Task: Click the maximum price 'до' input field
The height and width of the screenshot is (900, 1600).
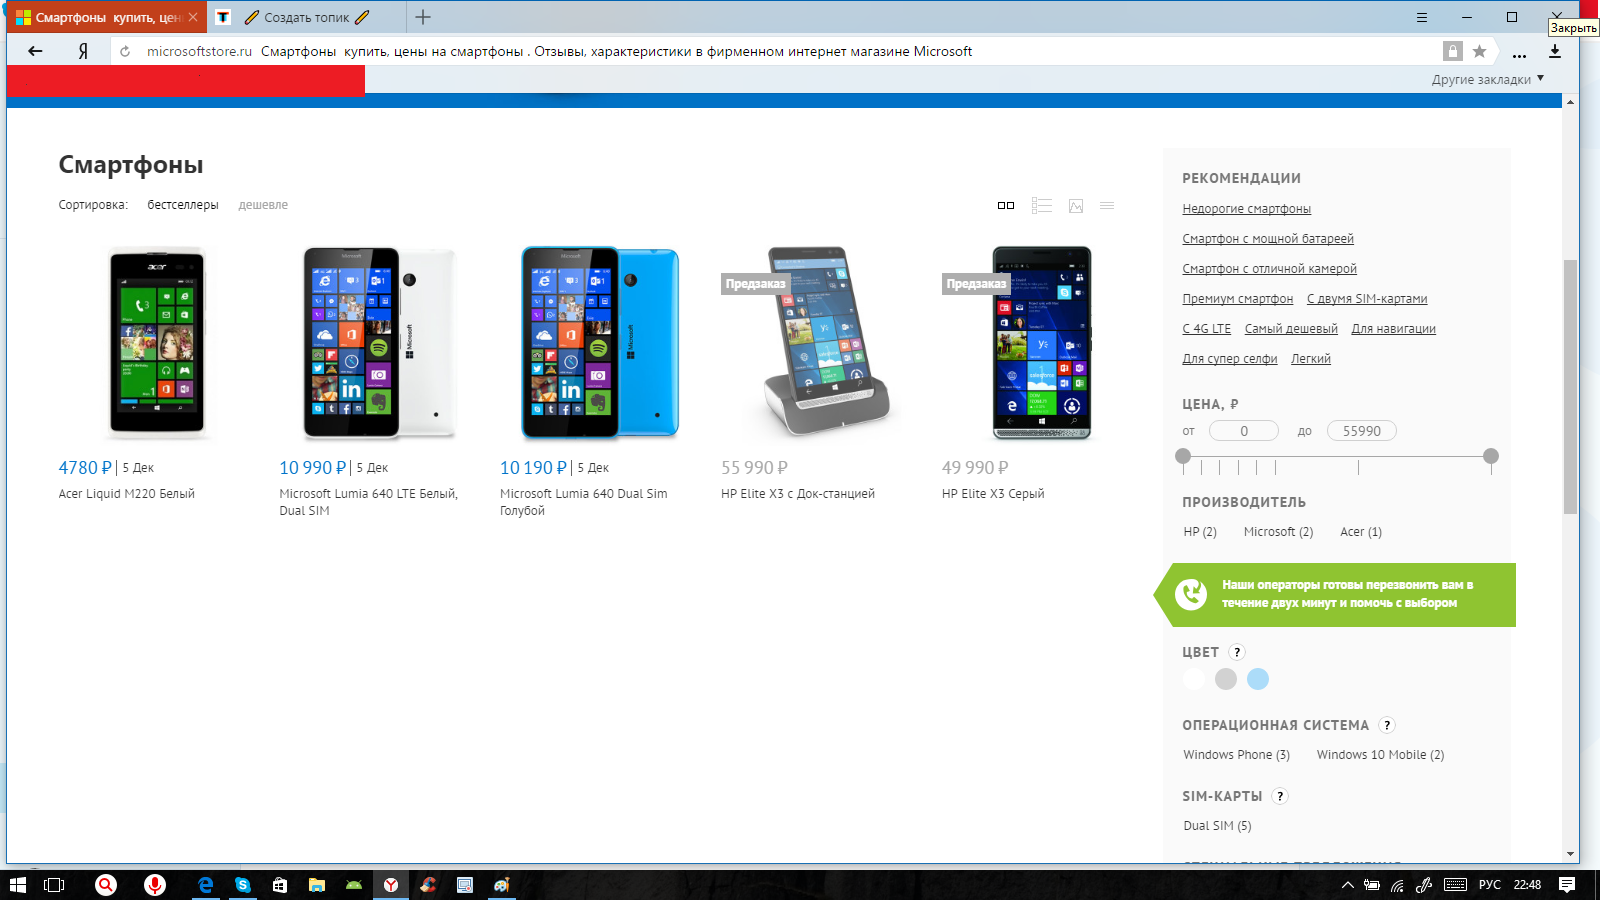Action: click(1362, 431)
